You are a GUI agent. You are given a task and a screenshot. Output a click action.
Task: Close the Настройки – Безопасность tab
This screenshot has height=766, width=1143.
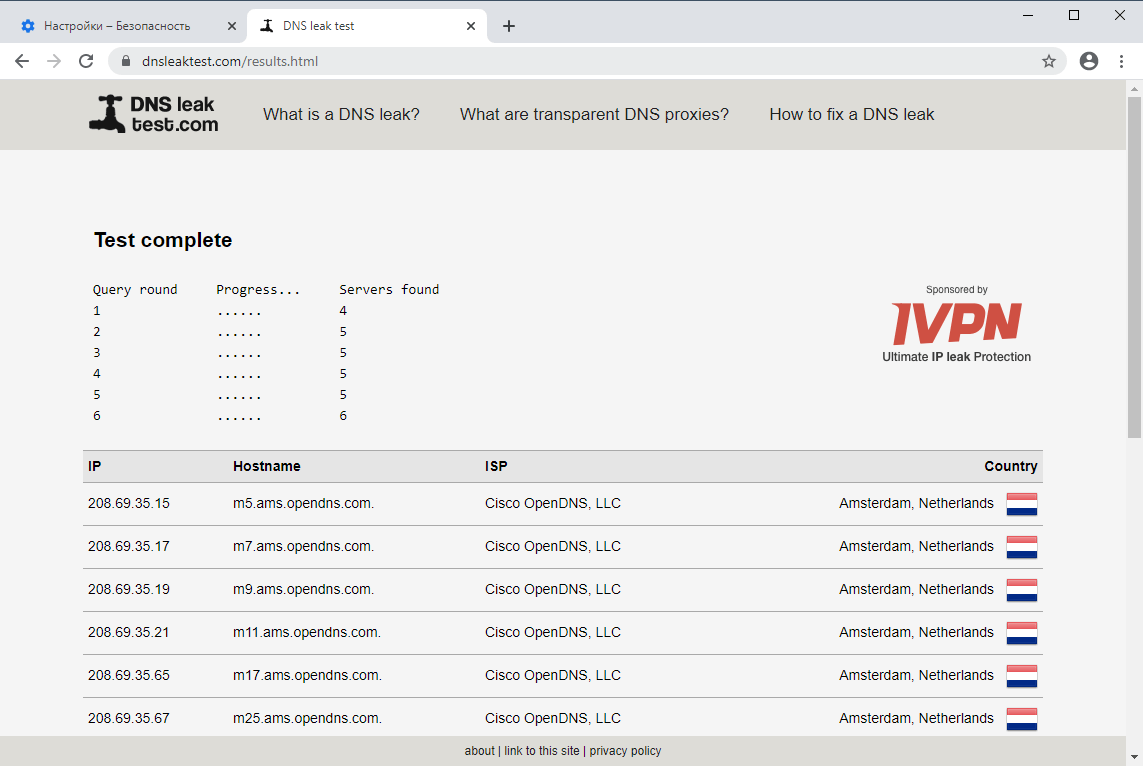point(232,26)
